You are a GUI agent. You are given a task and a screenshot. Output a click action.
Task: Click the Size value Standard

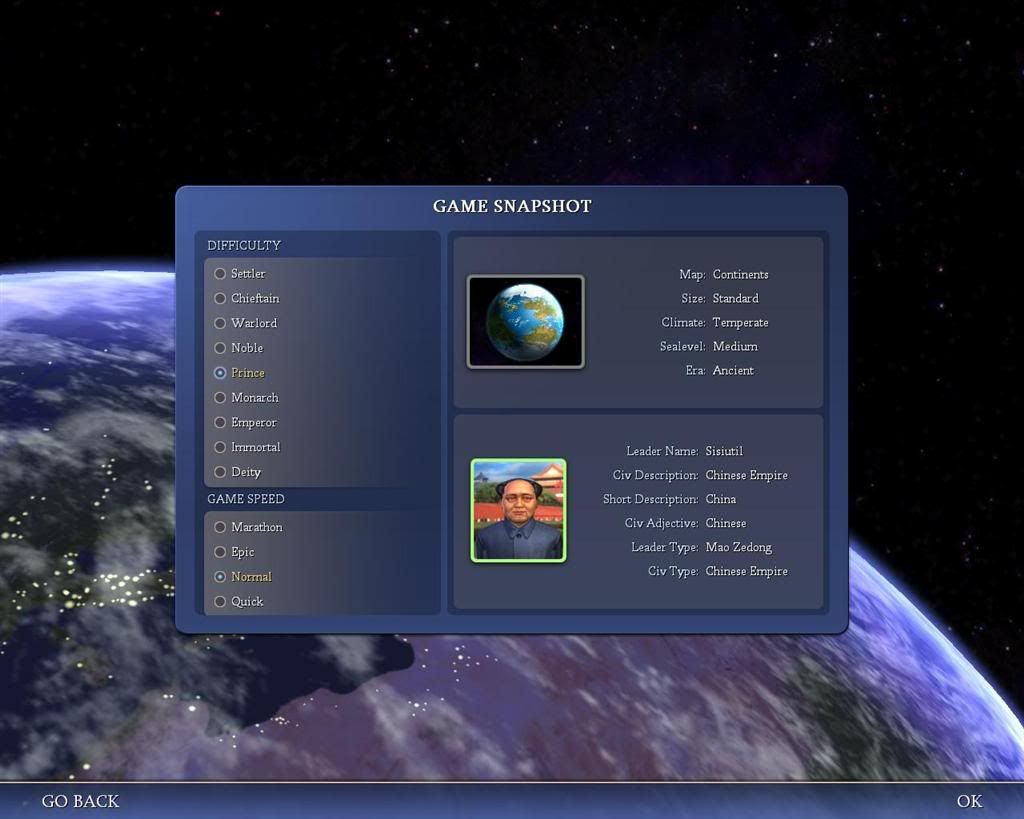tap(735, 298)
